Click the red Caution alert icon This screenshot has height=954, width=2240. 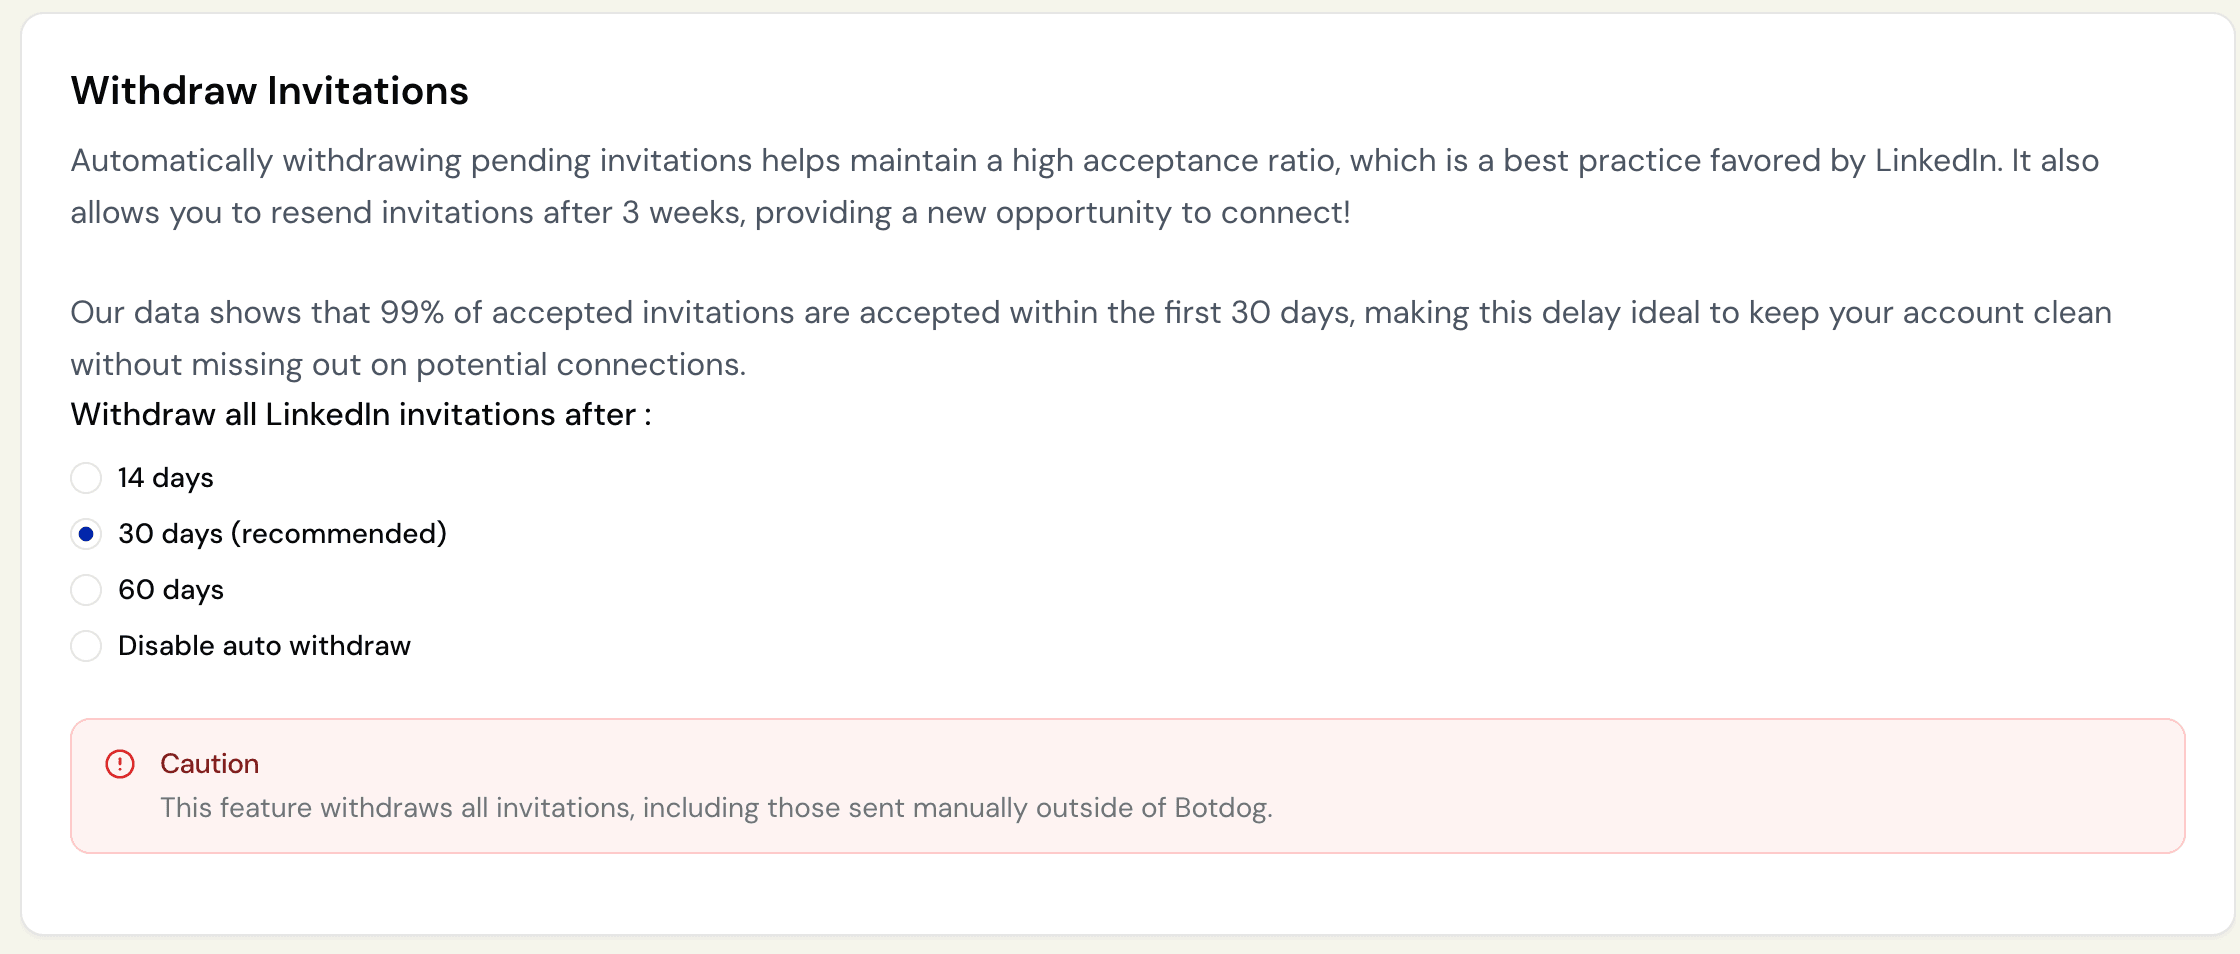click(121, 764)
